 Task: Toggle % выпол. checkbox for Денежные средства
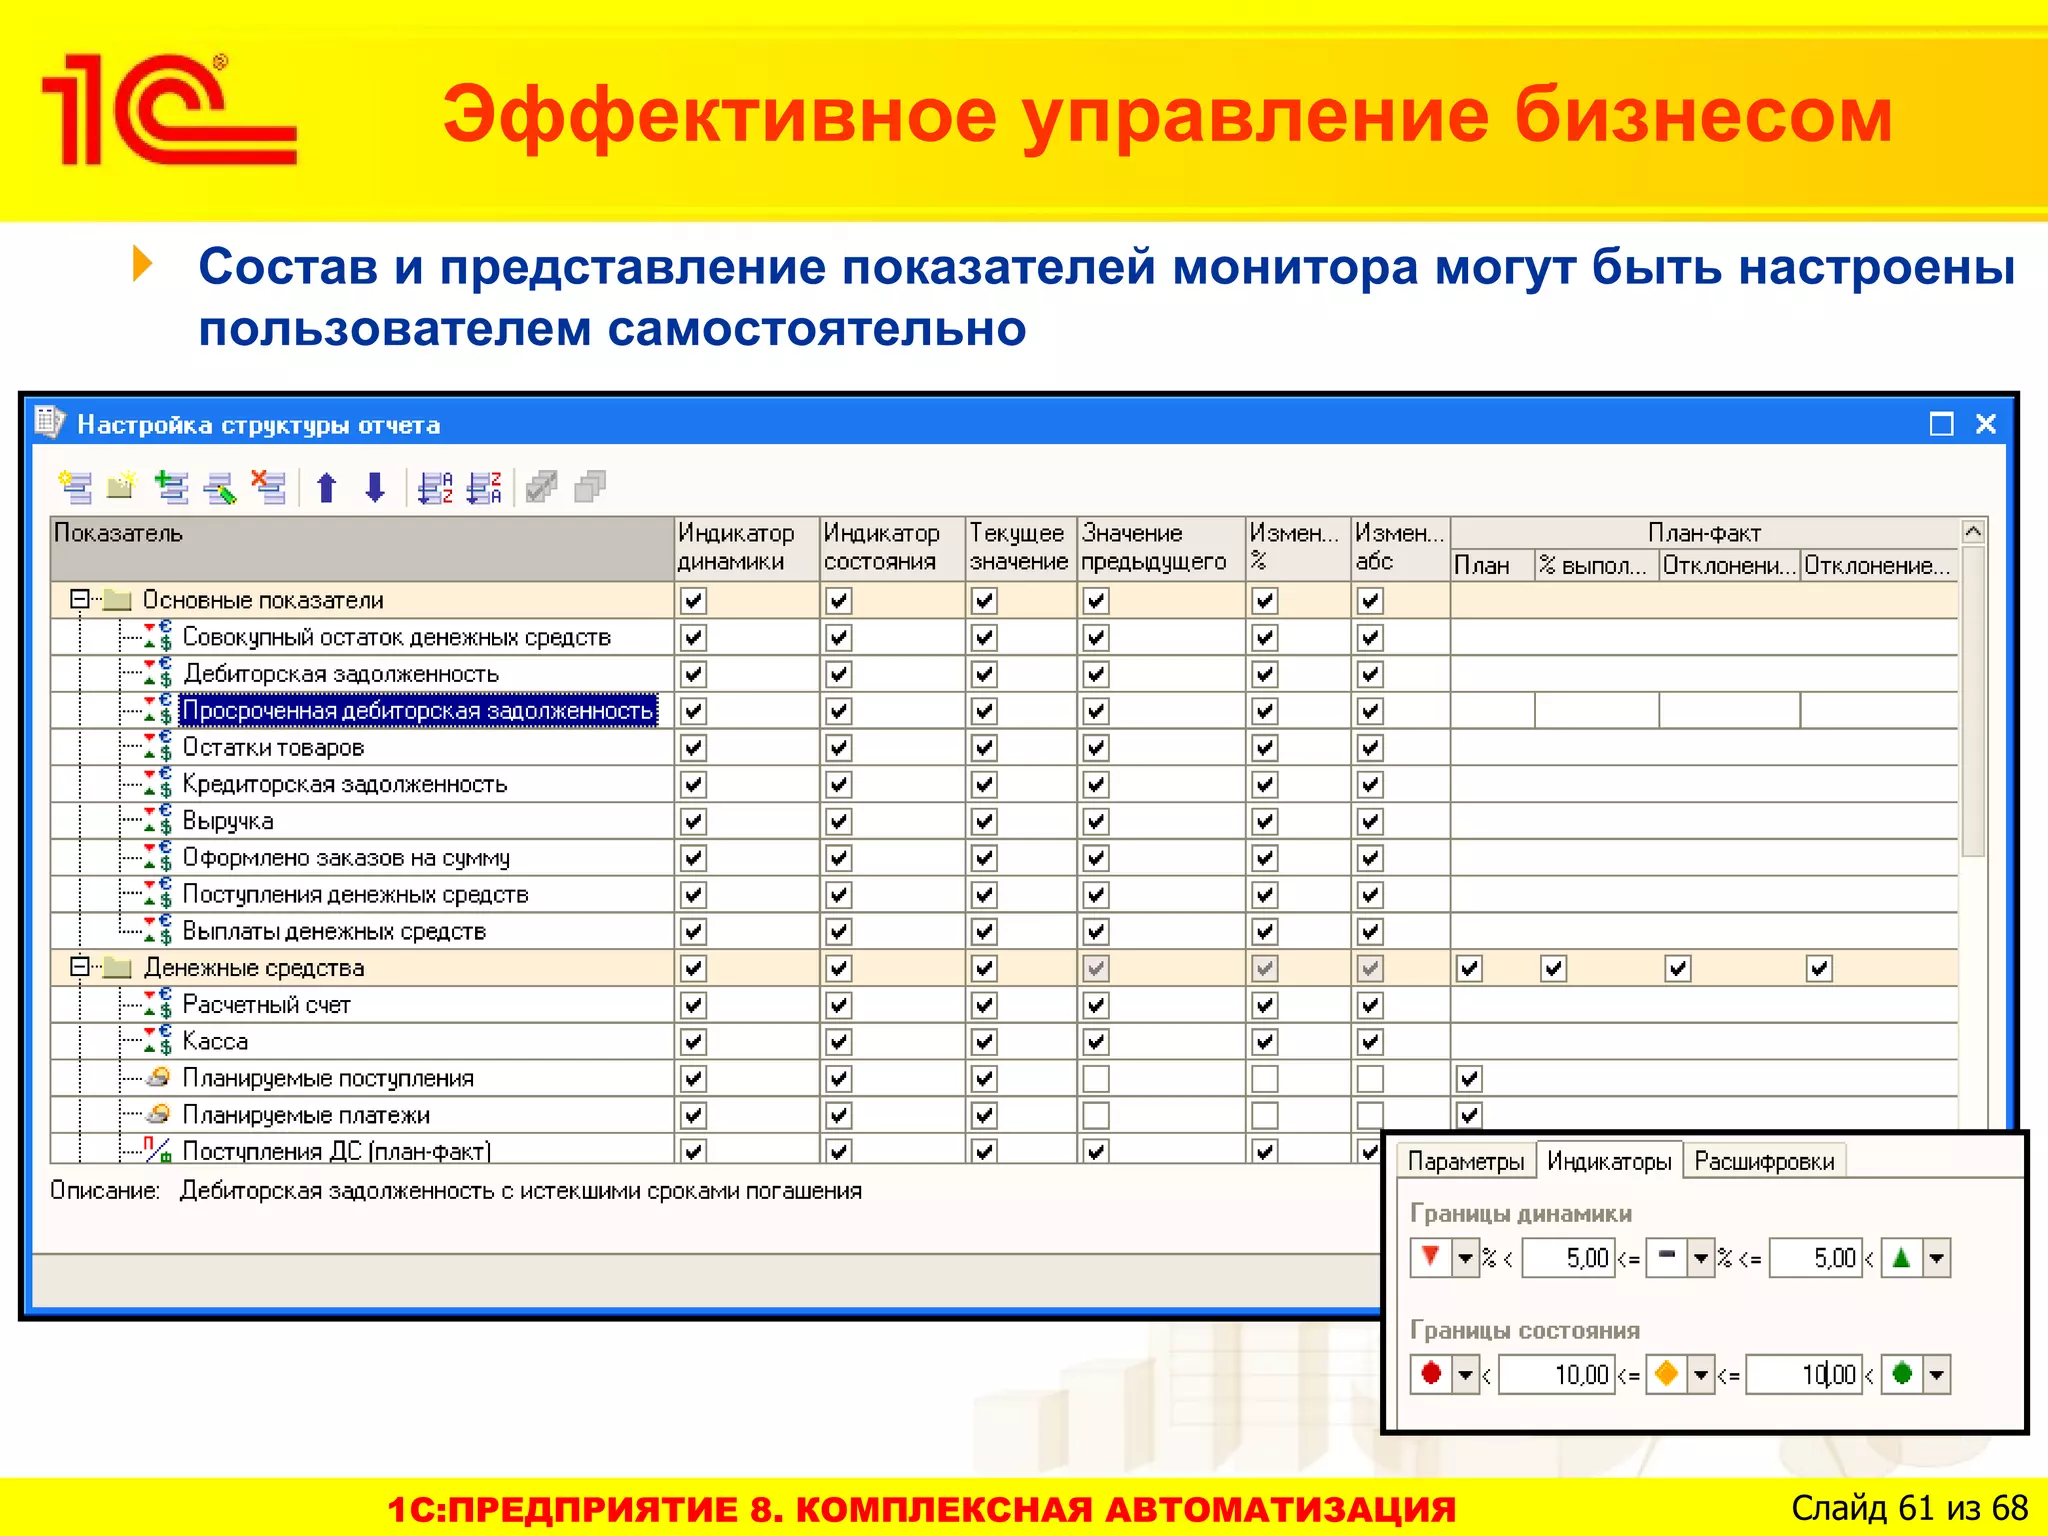click(x=1553, y=968)
